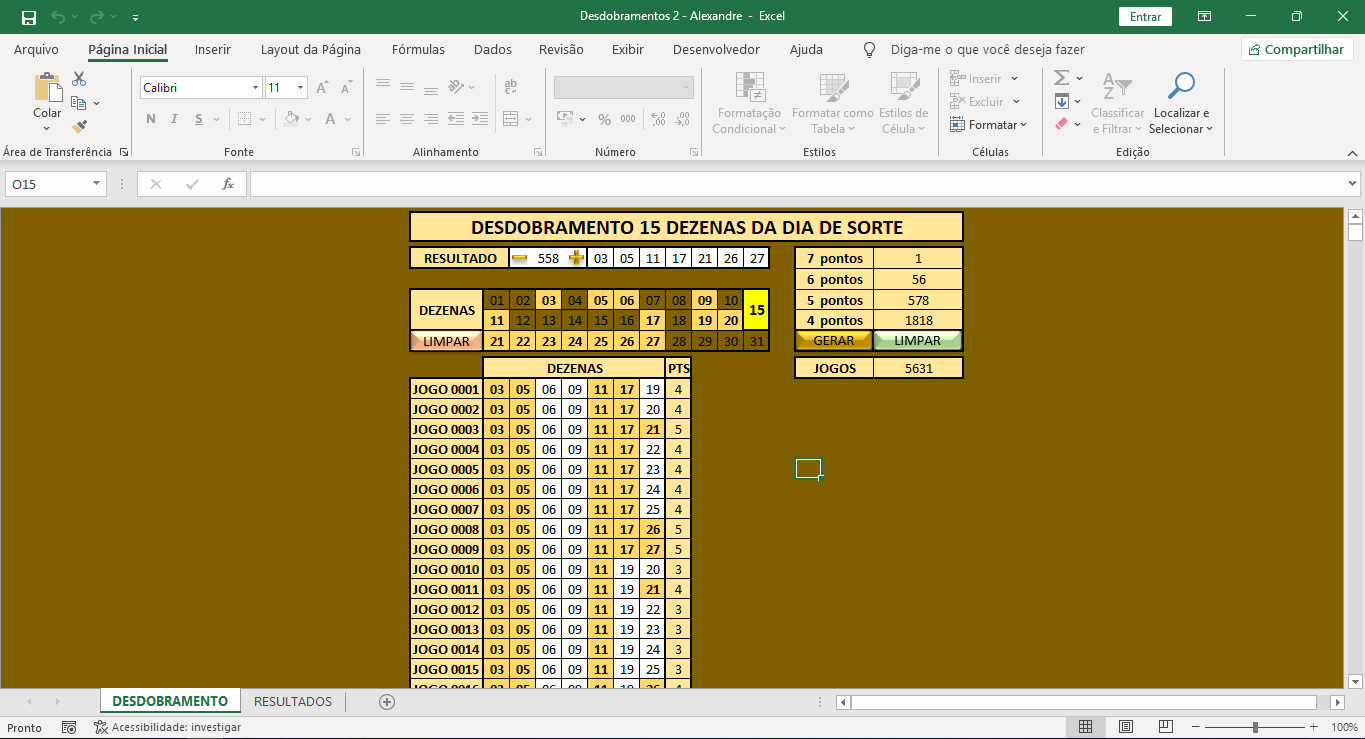Click the Fill down arrow icon

coord(1062,101)
